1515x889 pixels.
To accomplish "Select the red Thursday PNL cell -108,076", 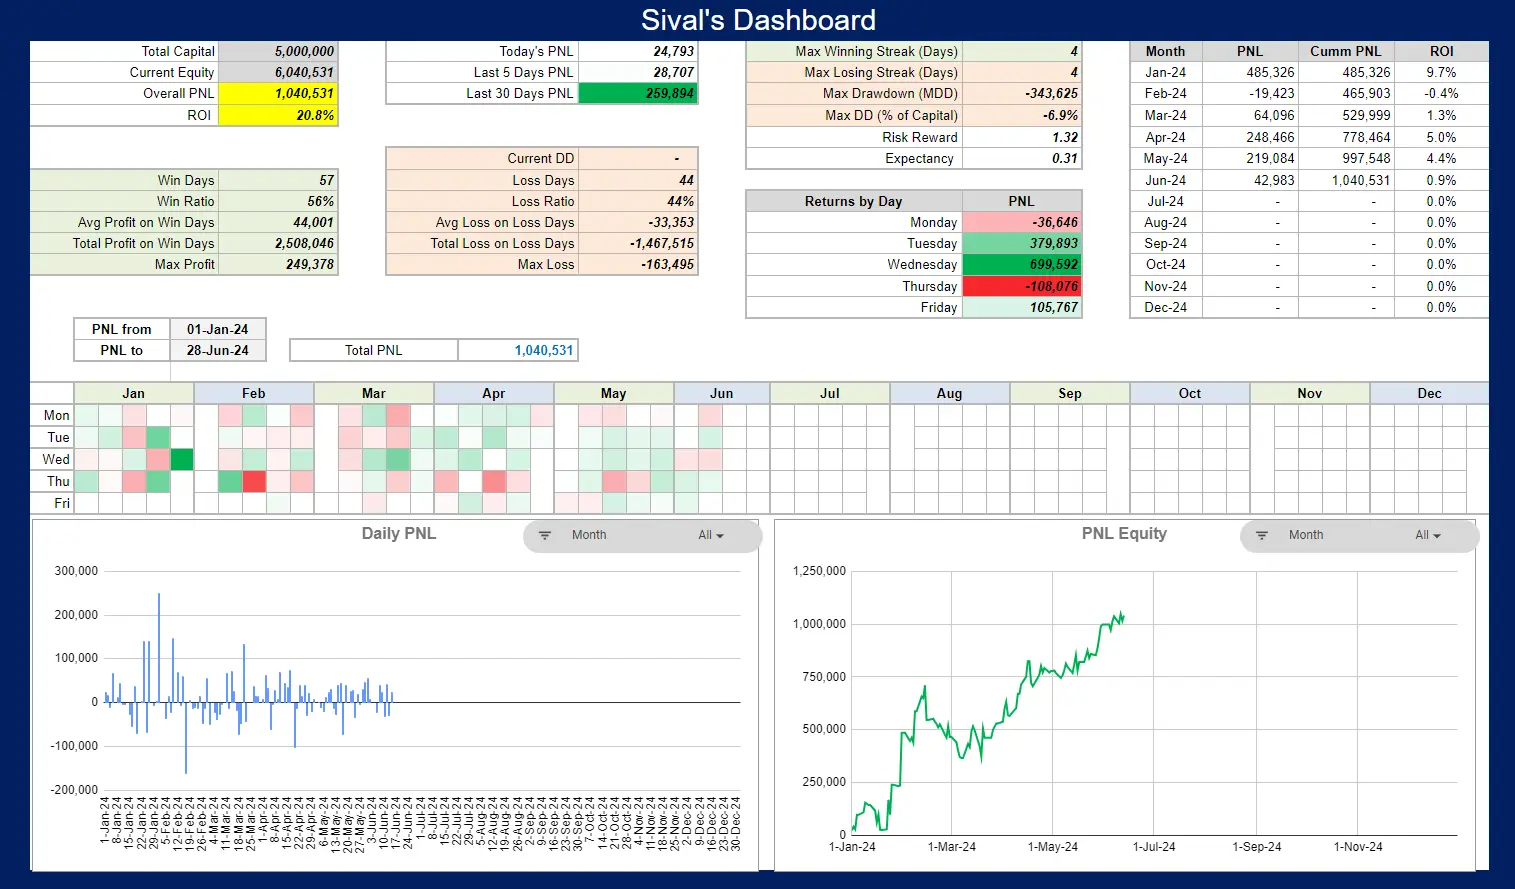I will pyautogui.click(x=1022, y=286).
